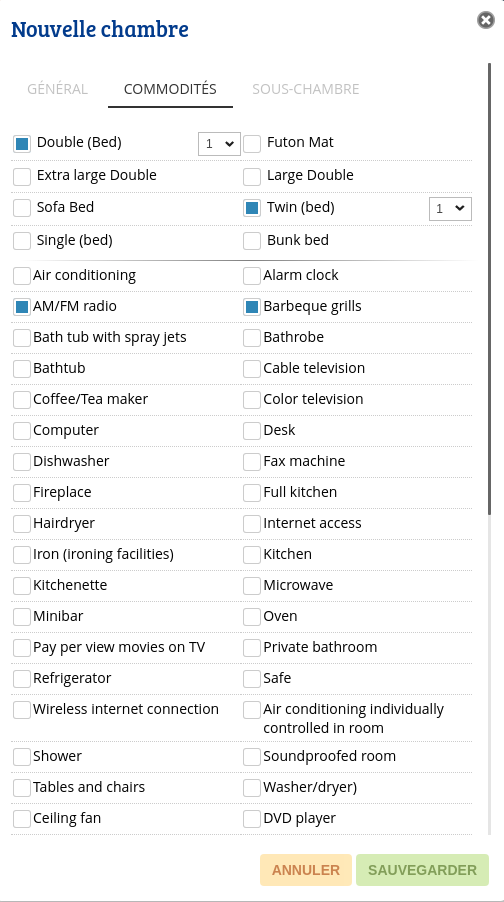The image size is (504, 902).
Task: Click the vertical scrollbar of the amenities list
Action: [490, 289]
